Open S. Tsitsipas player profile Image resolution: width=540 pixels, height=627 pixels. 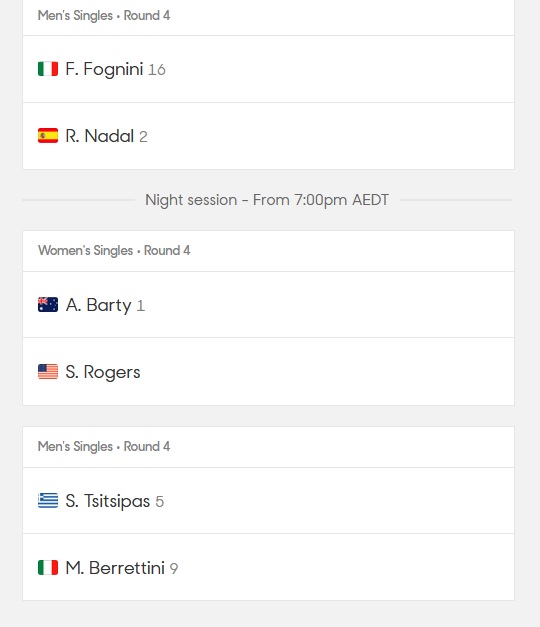click(x=108, y=501)
